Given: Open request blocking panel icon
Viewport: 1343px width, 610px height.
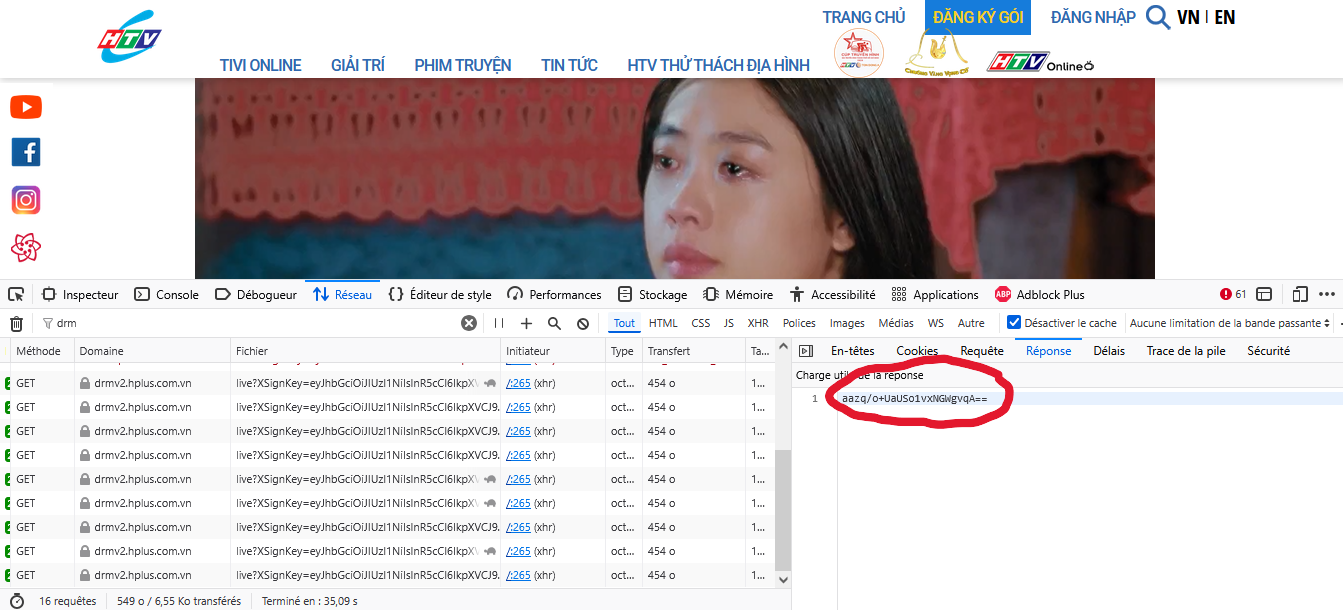Looking at the screenshot, I should [x=583, y=323].
